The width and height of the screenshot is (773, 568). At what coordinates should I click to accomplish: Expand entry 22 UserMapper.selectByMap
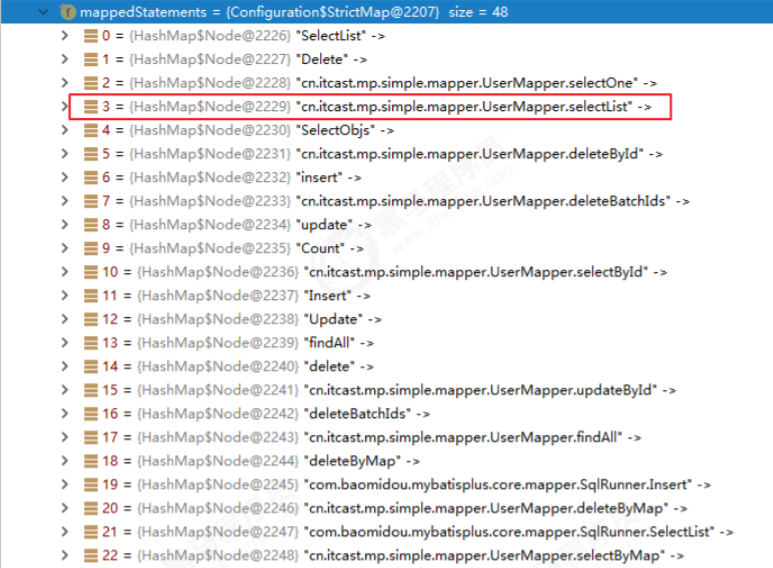(65, 556)
